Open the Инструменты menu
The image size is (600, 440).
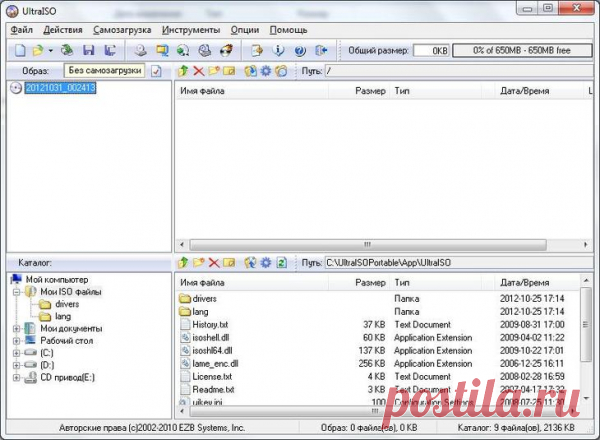coord(191,30)
